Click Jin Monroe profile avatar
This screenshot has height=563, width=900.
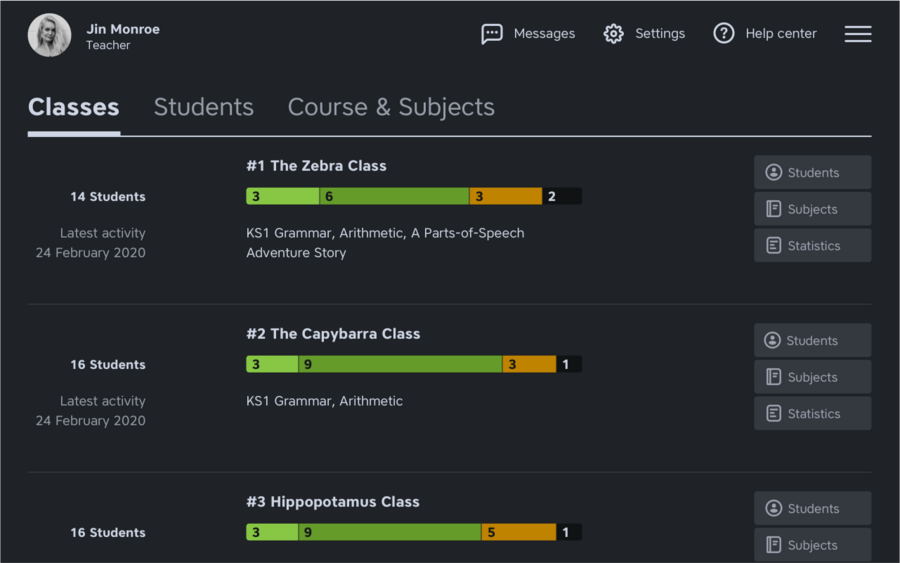point(49,35)
